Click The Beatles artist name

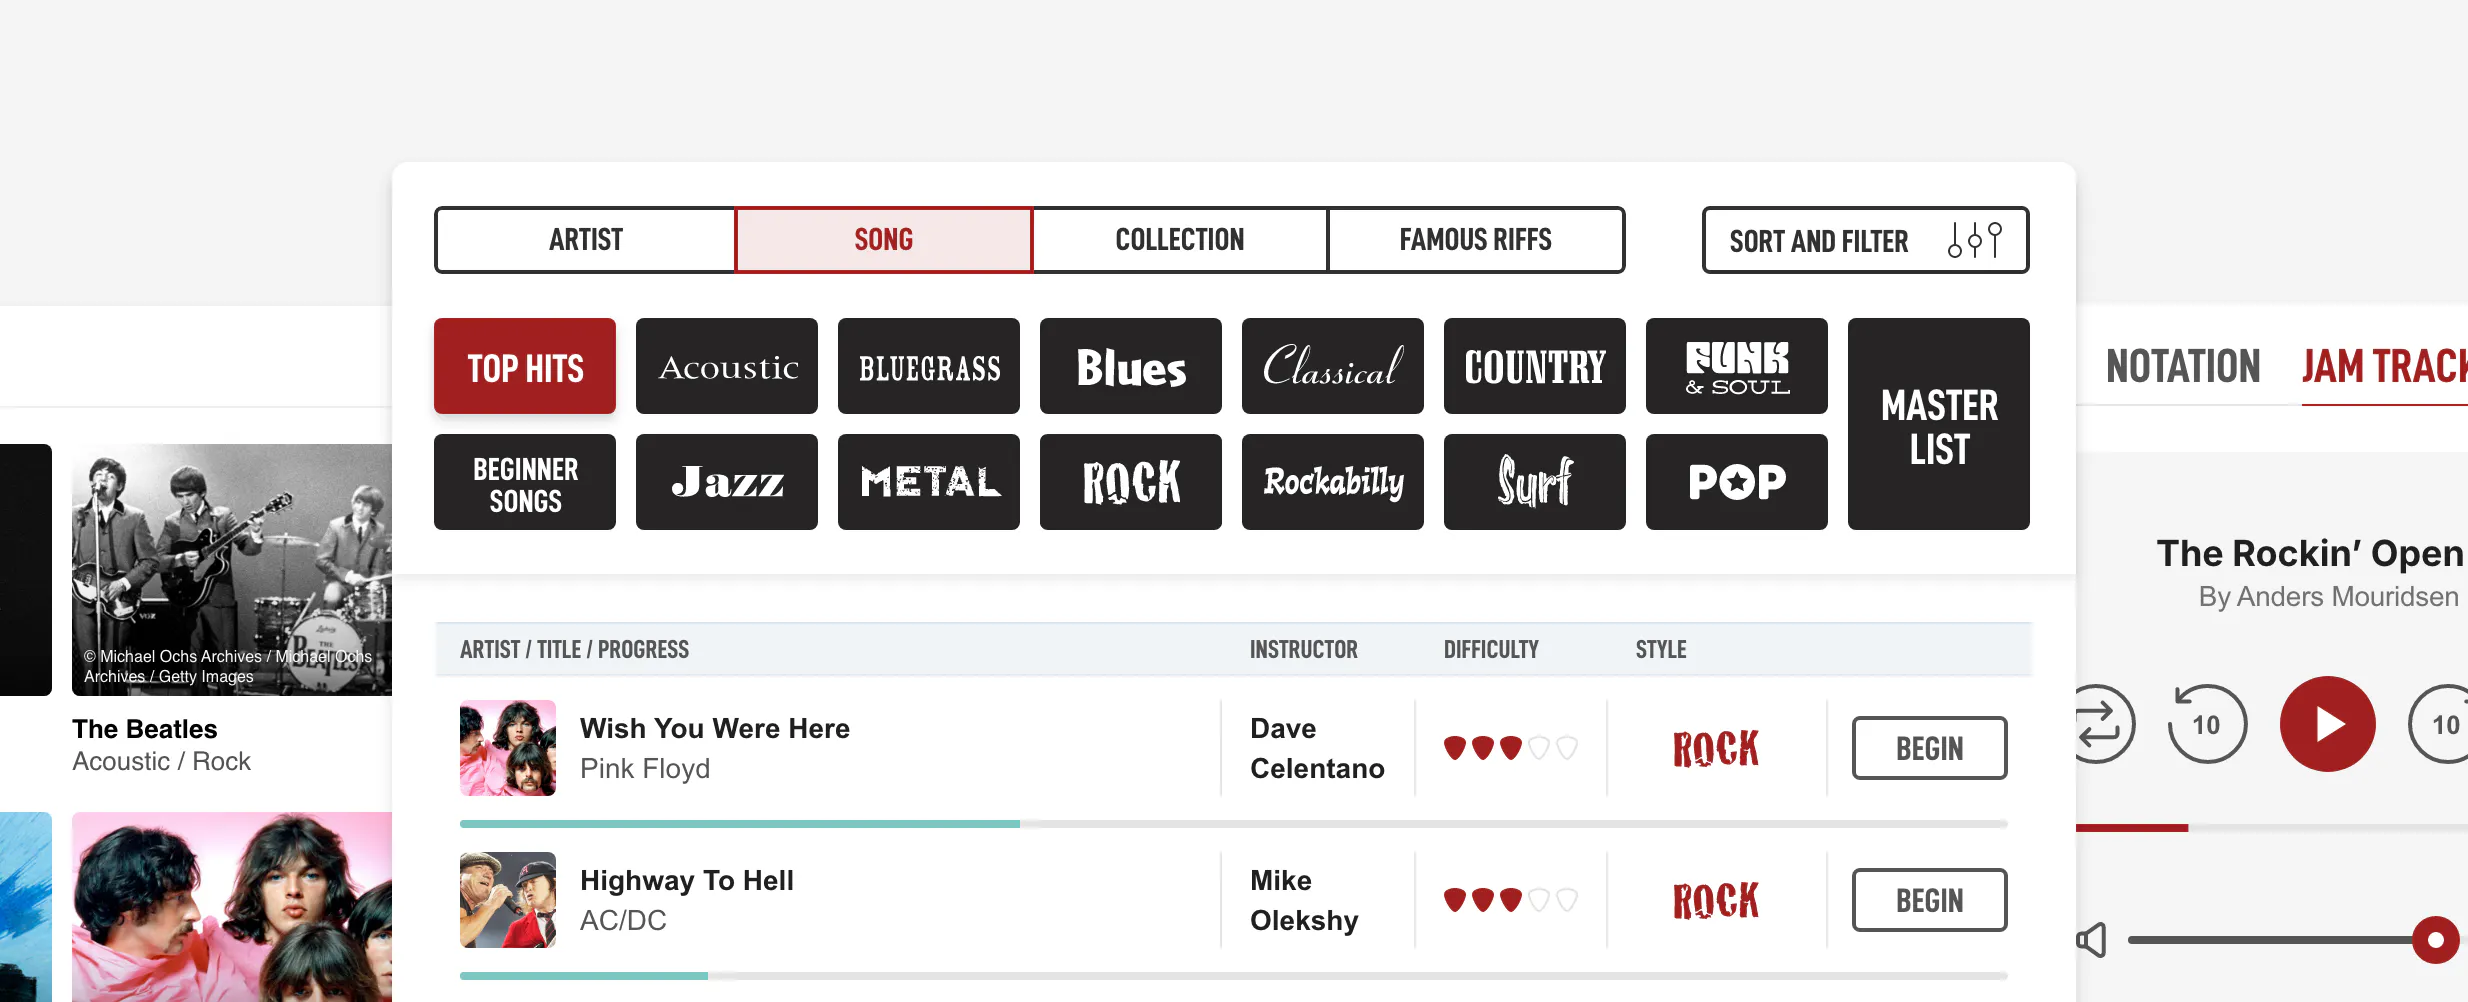[x=145, y=729]
